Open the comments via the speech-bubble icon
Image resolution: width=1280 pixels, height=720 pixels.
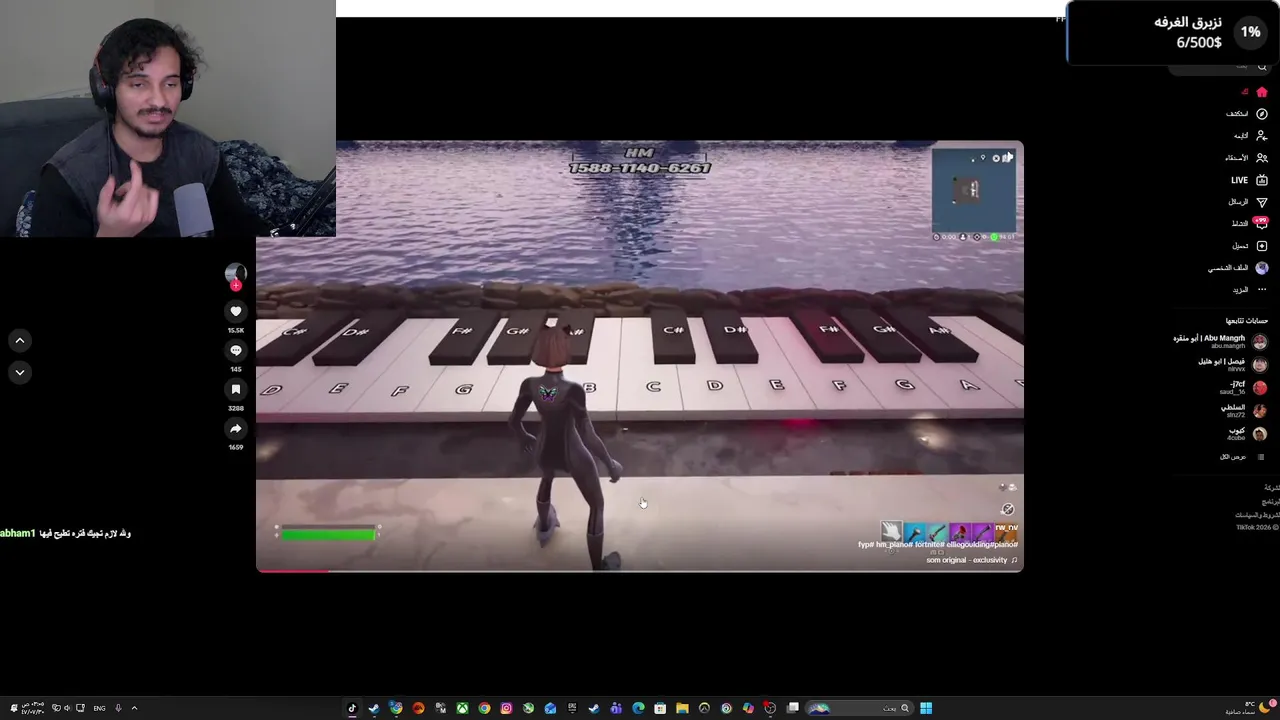pyautogui.click(x=236, y=350)
